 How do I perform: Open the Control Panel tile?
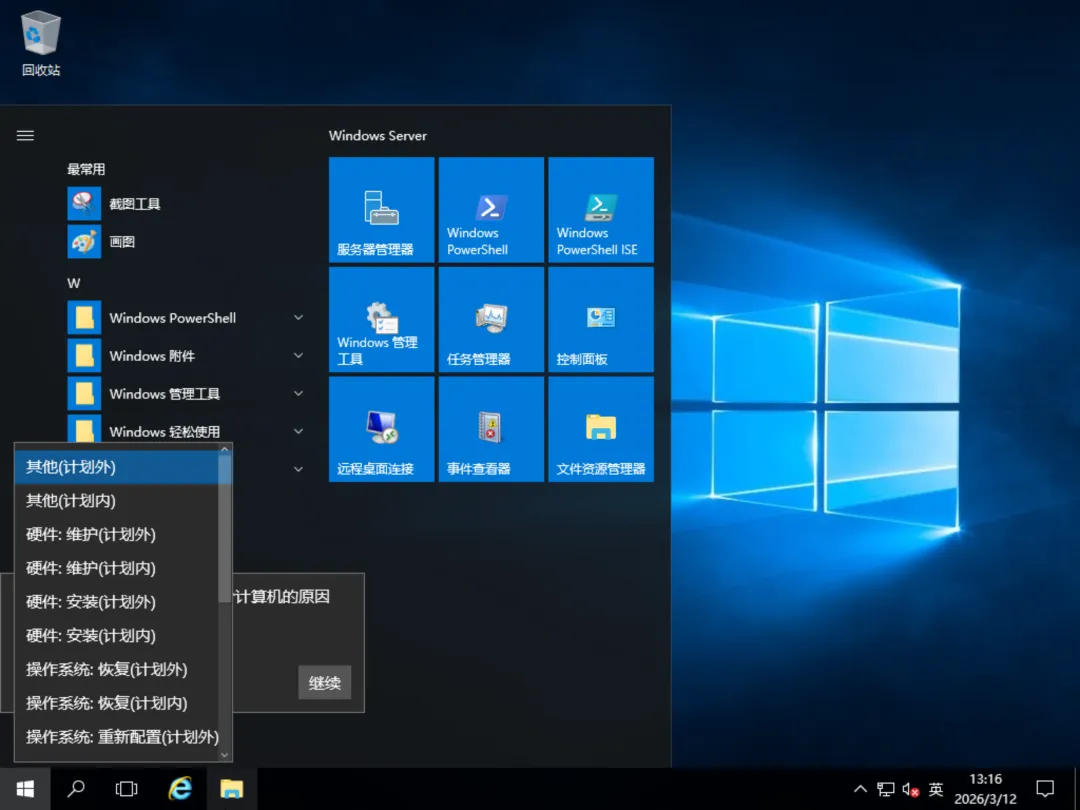click(601, 319)
